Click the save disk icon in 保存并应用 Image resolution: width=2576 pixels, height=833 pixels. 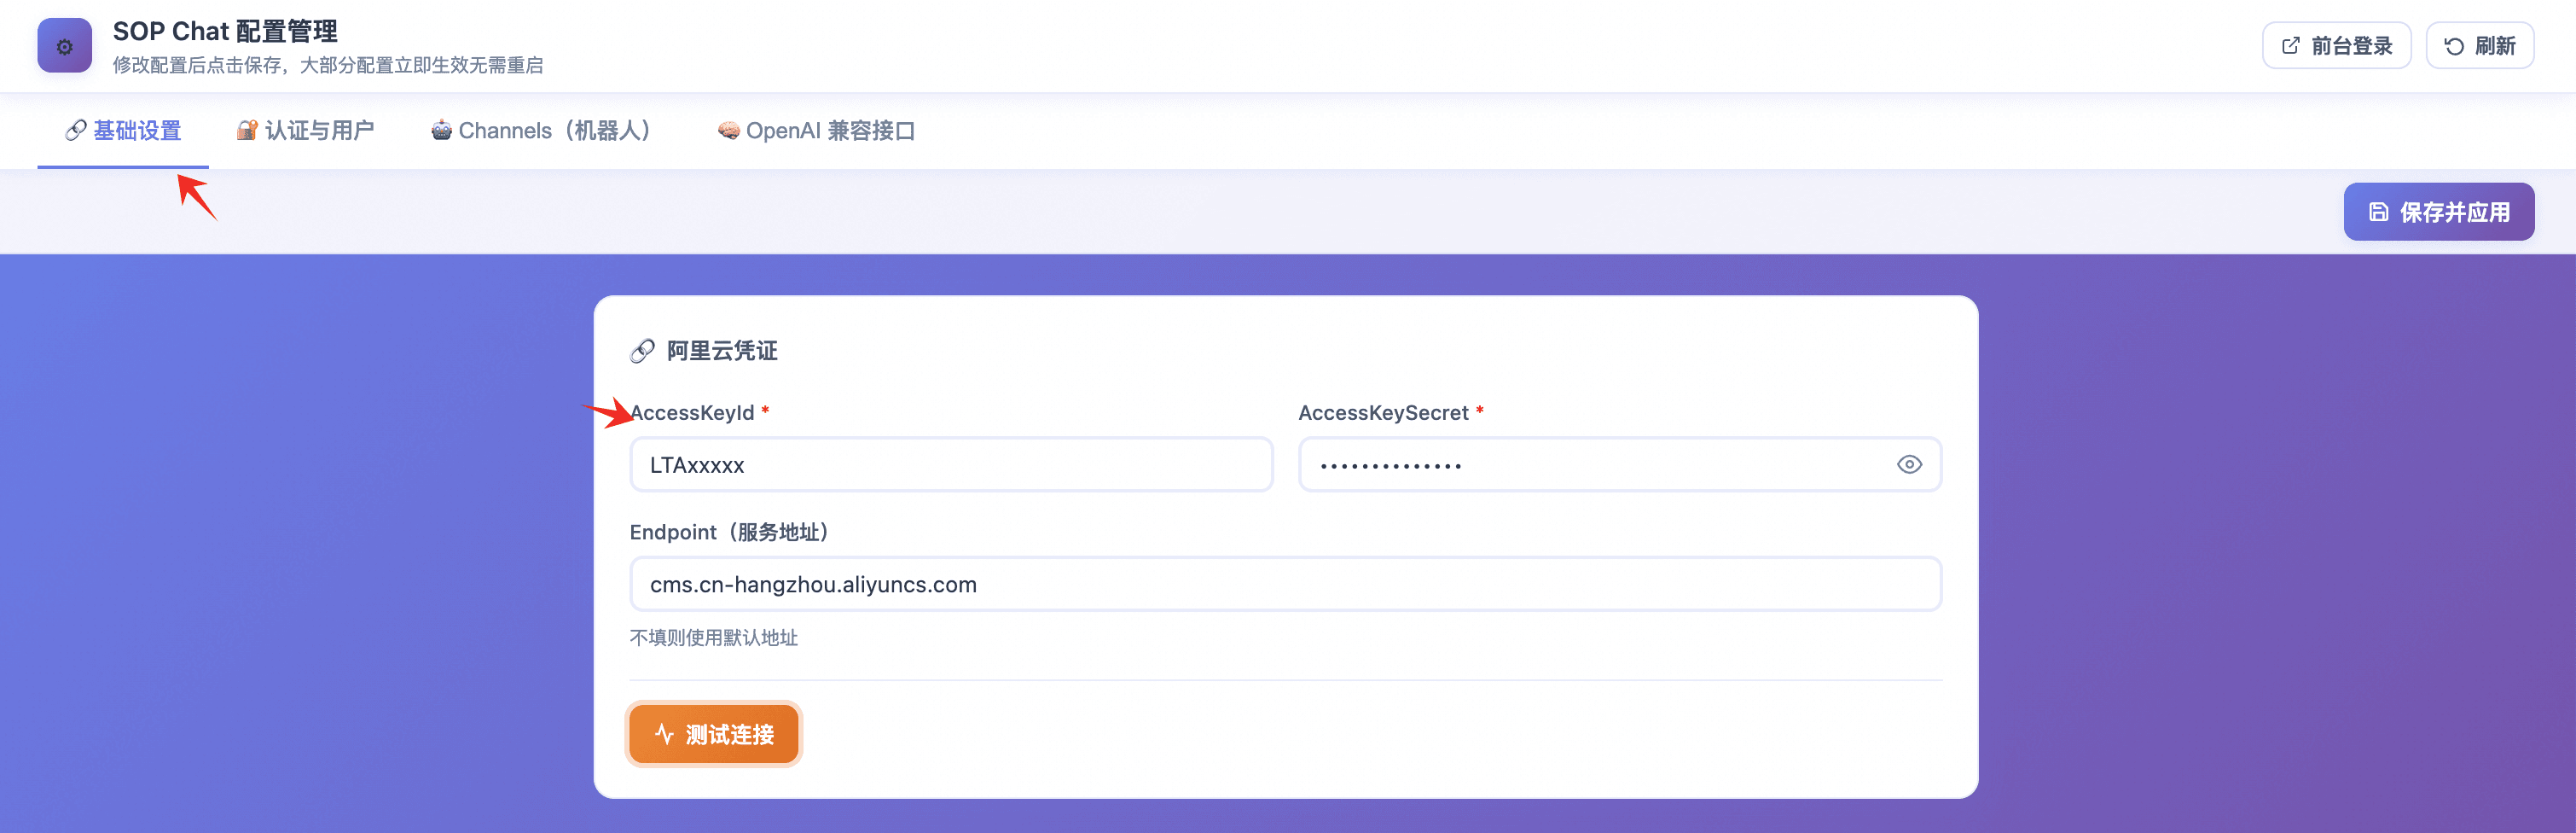(x=2378, y=212)
